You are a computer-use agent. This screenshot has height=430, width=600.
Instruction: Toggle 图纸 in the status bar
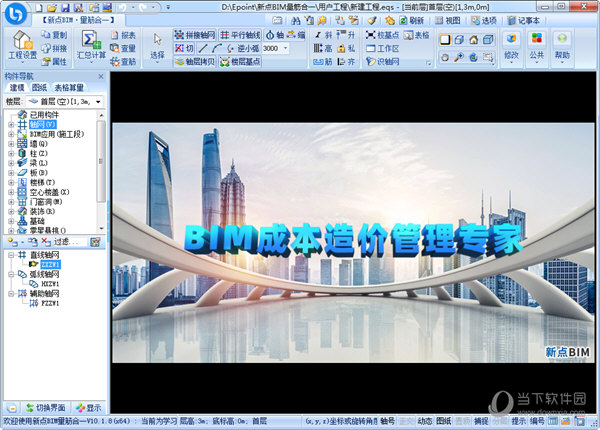pos(443,421)
